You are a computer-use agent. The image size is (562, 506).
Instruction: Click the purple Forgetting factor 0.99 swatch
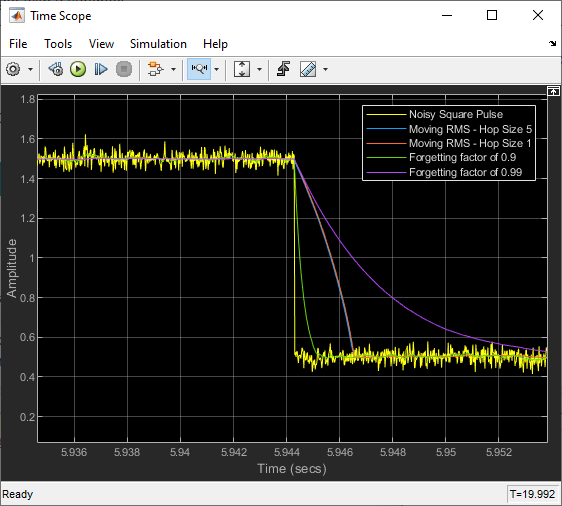[x=387, y=172]
